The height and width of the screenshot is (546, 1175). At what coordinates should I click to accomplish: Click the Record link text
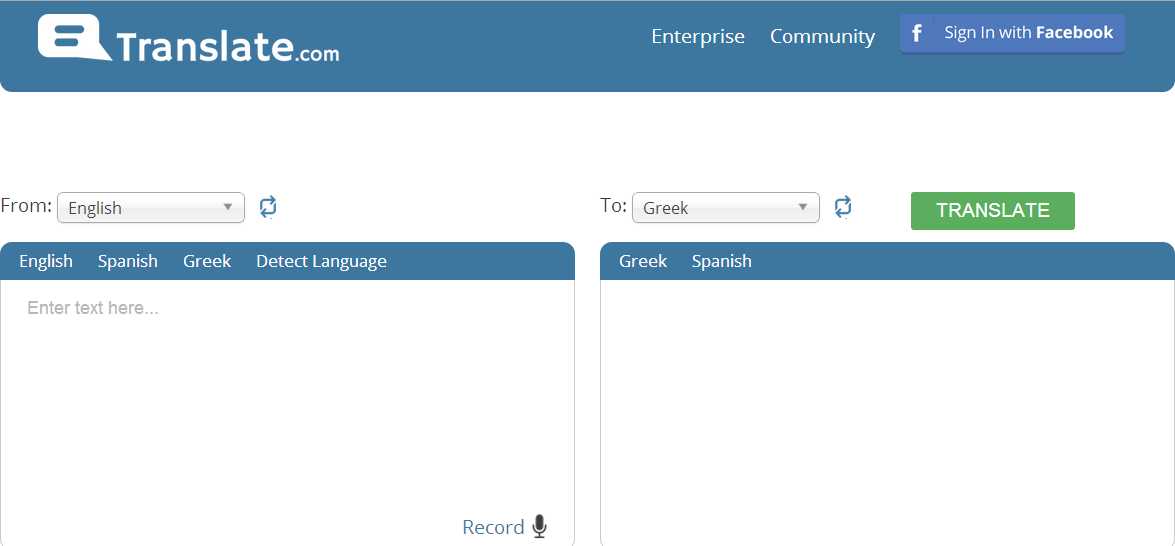[x=493, y=527]
